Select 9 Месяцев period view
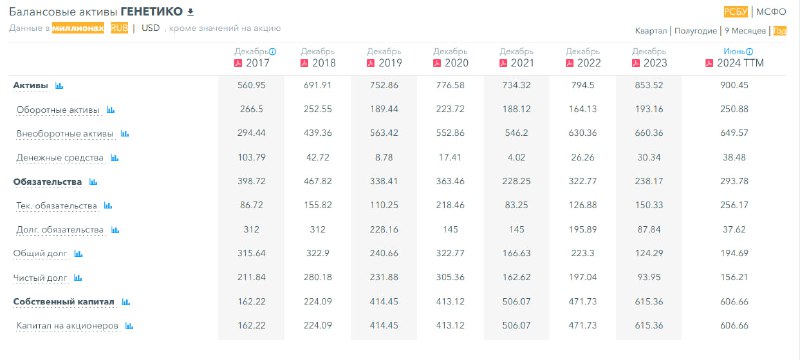The height and width of the screenshot is (360, 800). tap(745, 31)
